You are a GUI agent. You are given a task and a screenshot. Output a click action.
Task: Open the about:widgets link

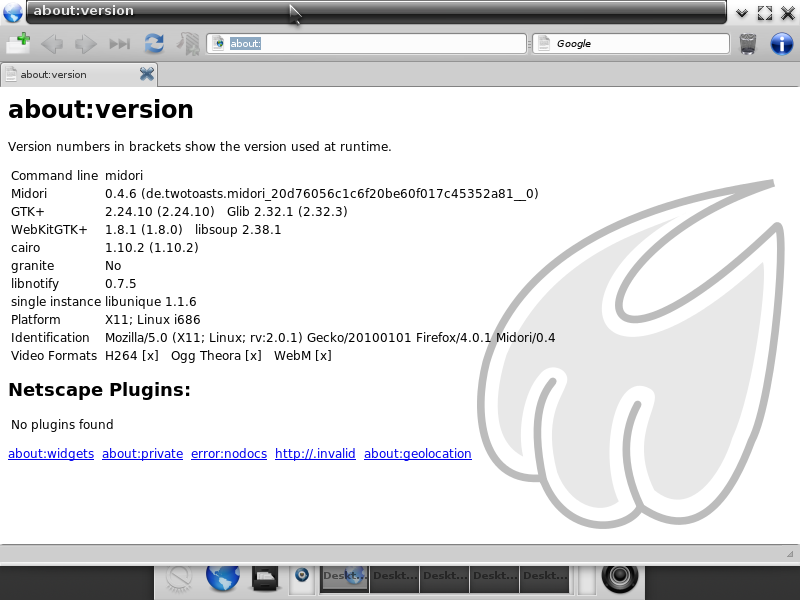tap(51, 454)
